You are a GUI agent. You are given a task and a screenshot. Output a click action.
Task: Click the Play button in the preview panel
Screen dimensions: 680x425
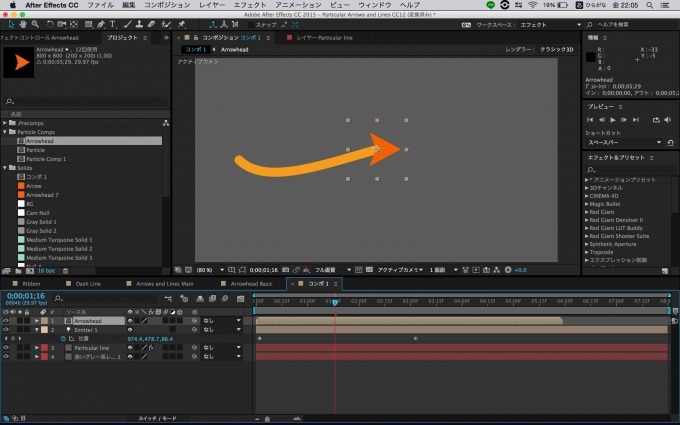tap(613, 120)
